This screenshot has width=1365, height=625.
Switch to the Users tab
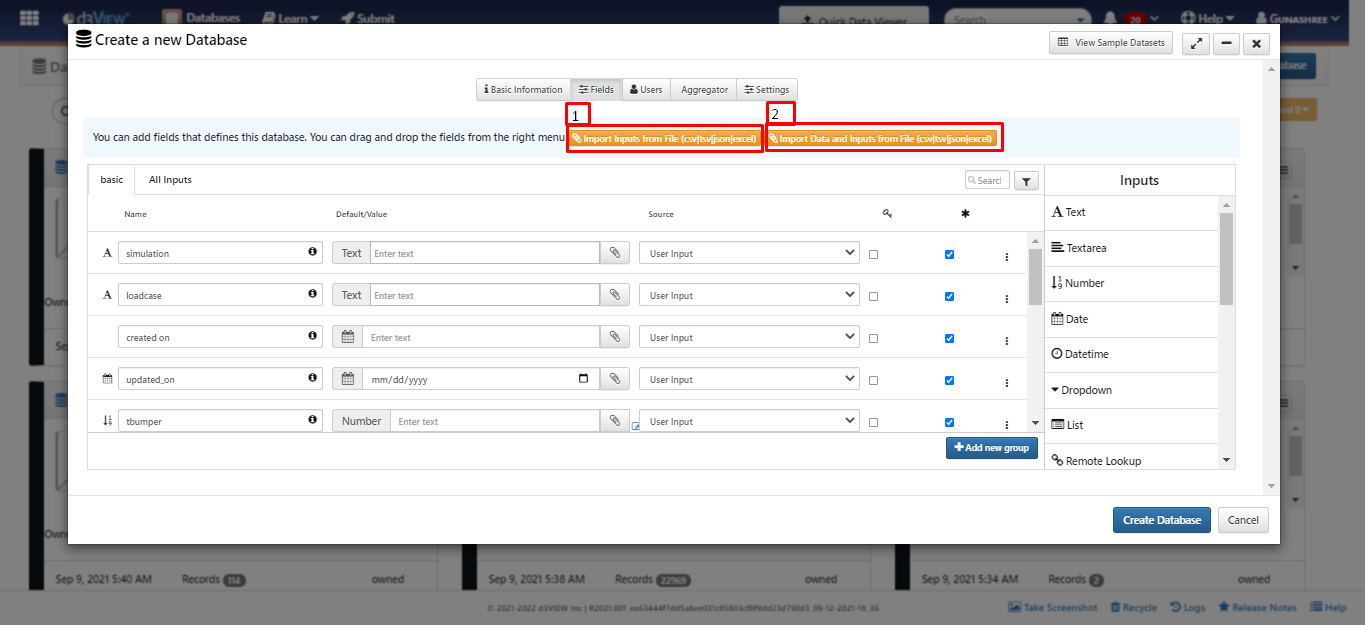pos(645,89)
